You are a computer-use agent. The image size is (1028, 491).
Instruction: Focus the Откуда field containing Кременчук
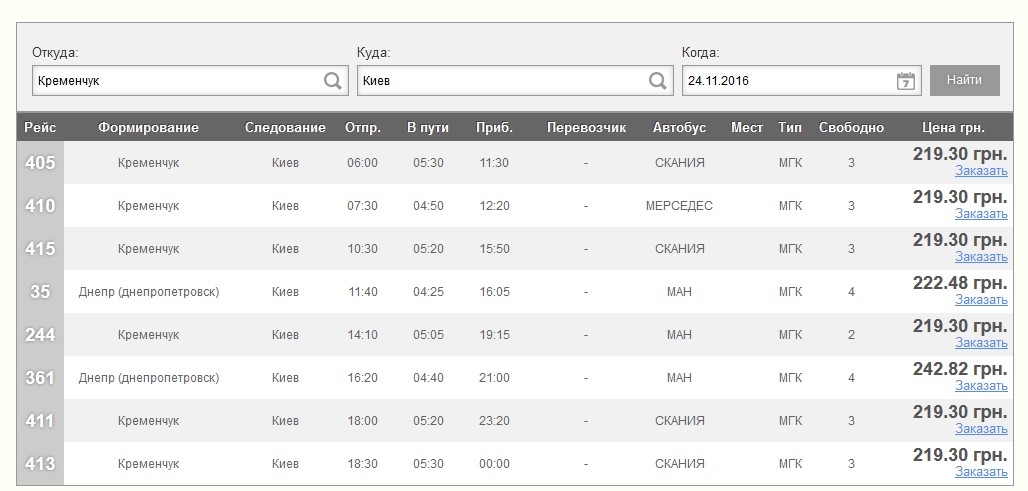pyautogui.click(x=175, y=81)
